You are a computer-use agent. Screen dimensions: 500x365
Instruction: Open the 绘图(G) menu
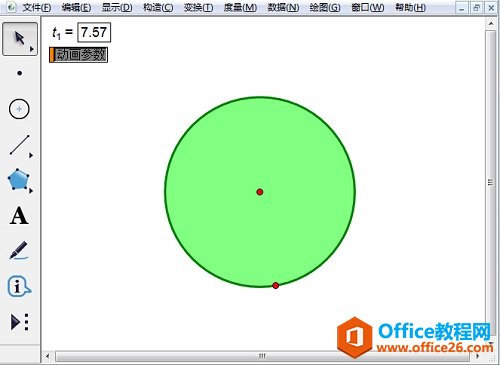325,7
